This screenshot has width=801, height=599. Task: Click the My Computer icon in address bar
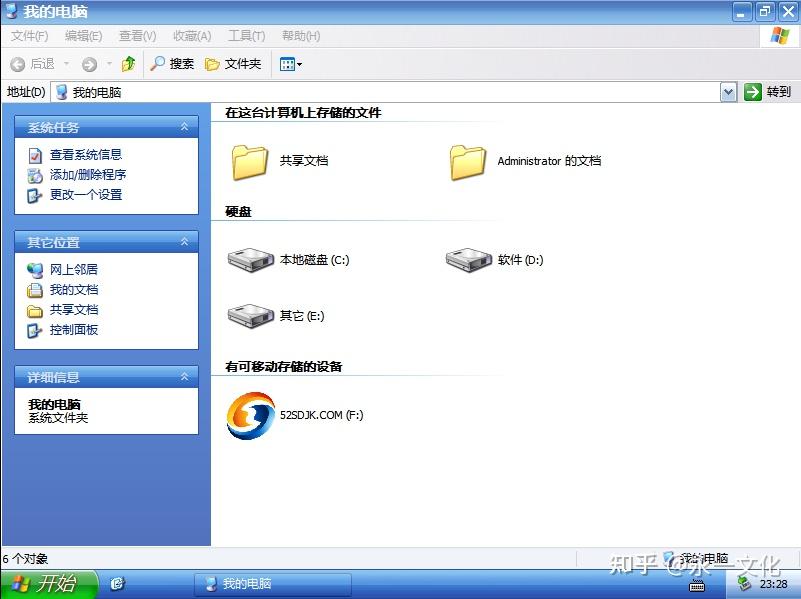62,92
